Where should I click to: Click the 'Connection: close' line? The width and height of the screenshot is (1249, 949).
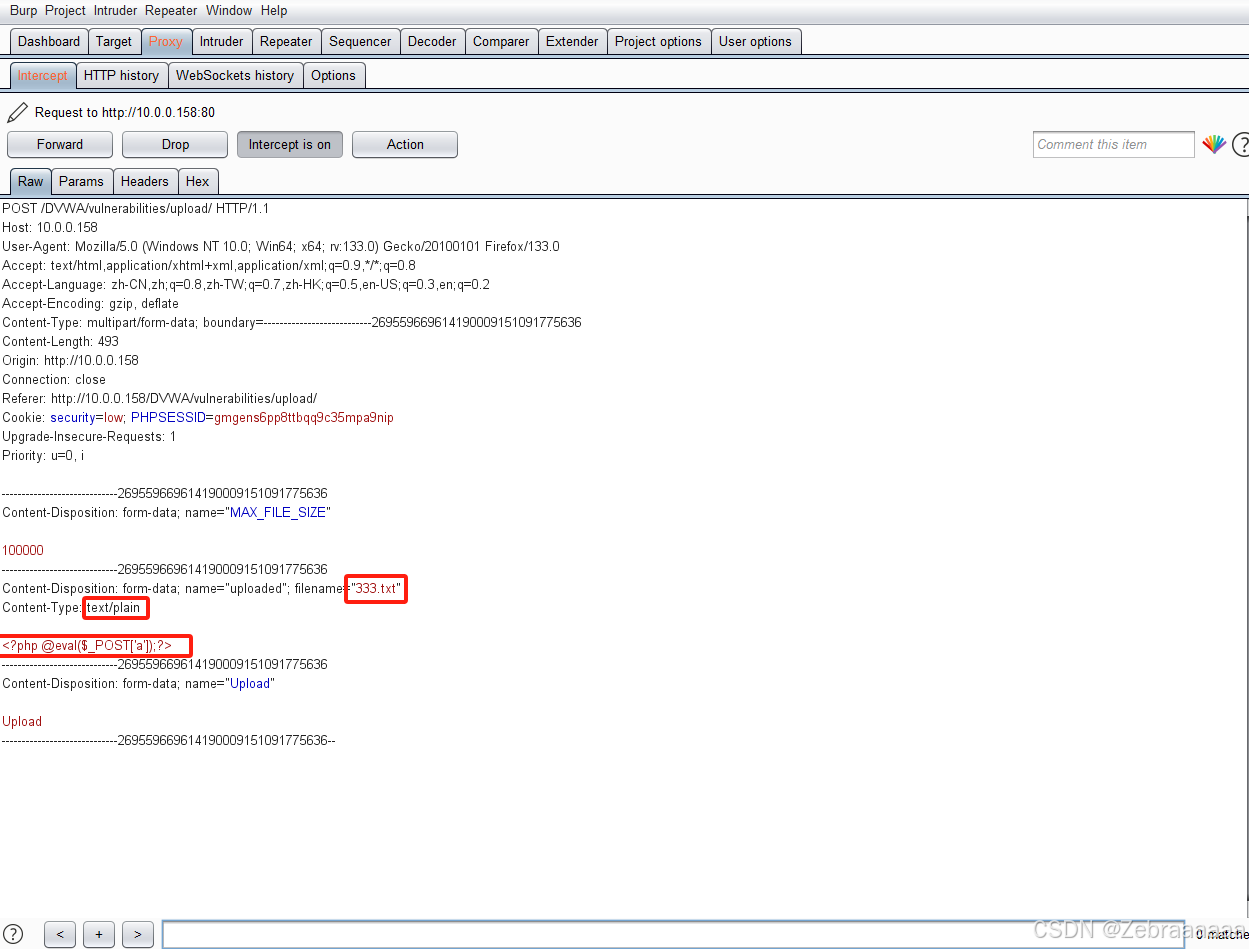[x=54, y=379]
